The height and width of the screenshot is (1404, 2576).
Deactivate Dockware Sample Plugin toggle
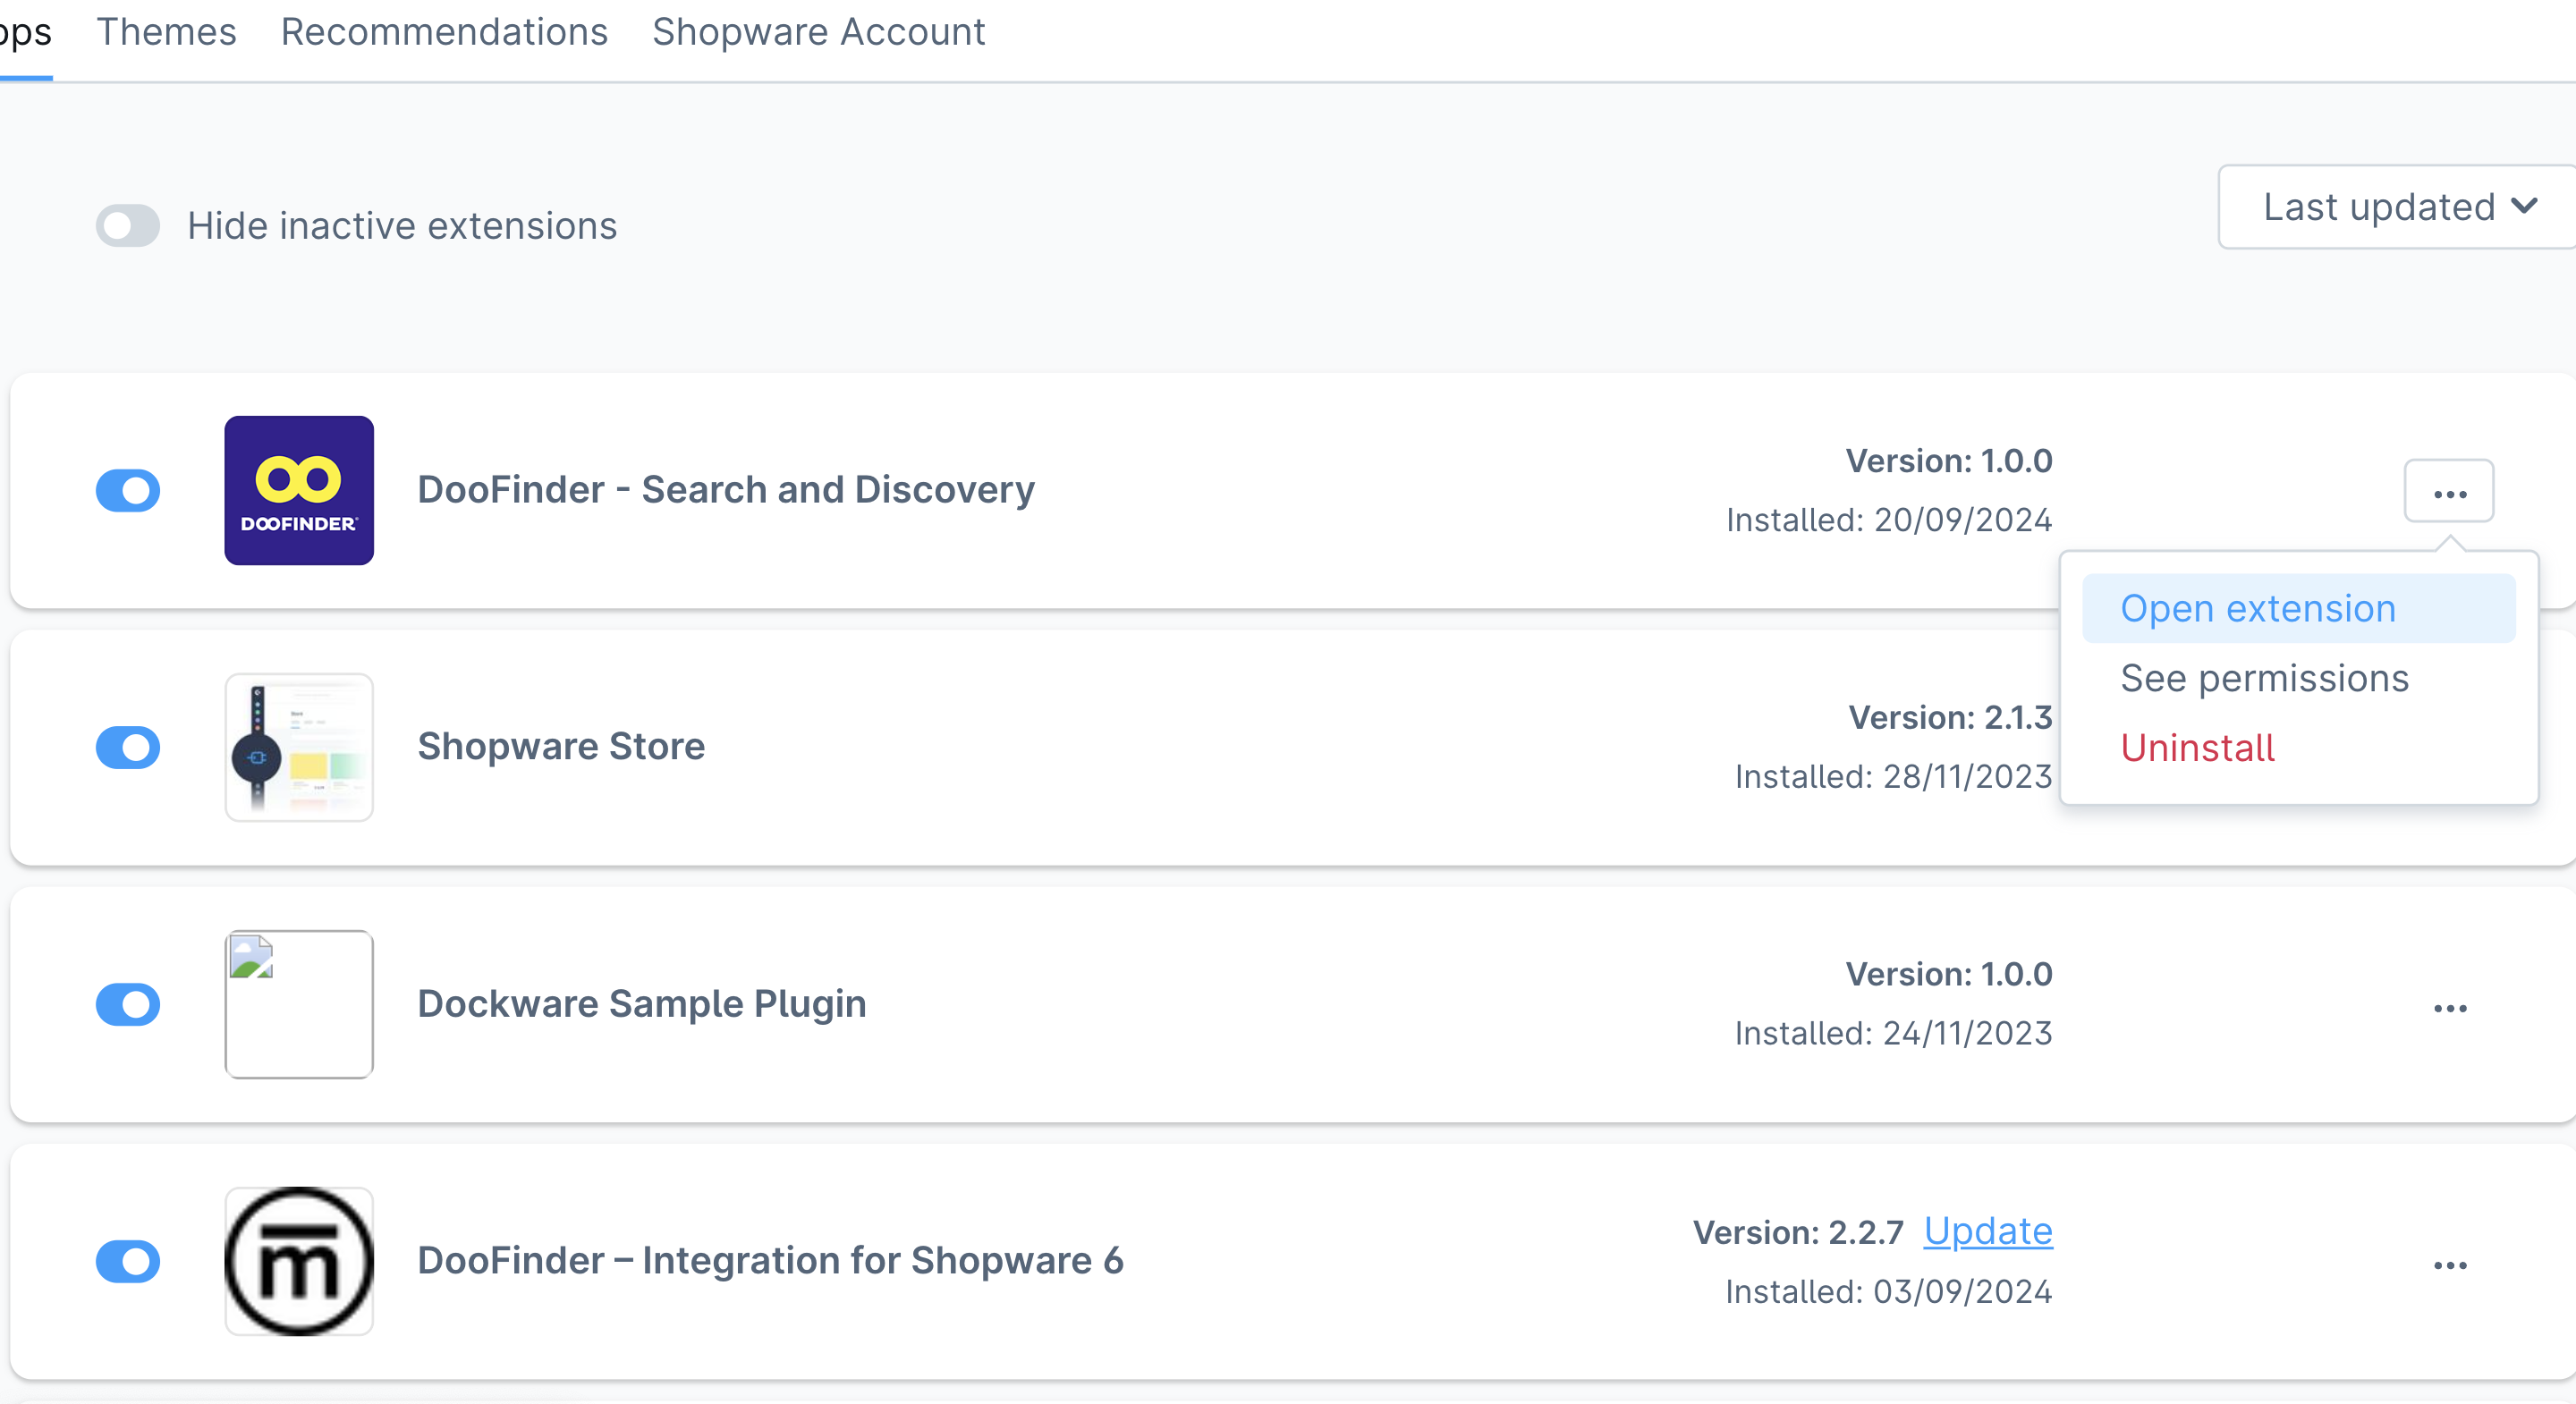pos(128,1004)
